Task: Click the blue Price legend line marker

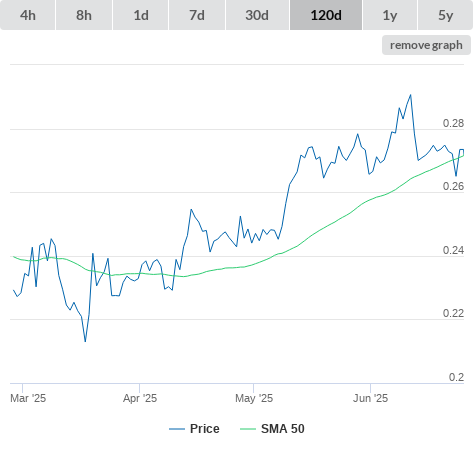Action: coord(177,429)
